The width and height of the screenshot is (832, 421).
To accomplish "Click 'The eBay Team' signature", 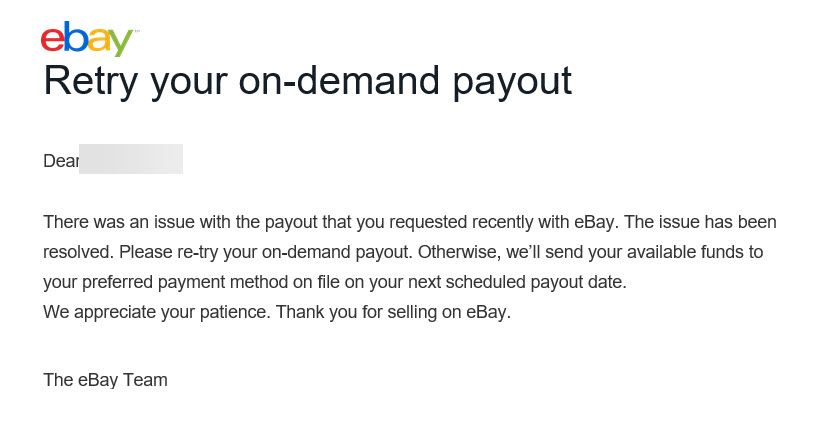I will click(x=106, y=380).
